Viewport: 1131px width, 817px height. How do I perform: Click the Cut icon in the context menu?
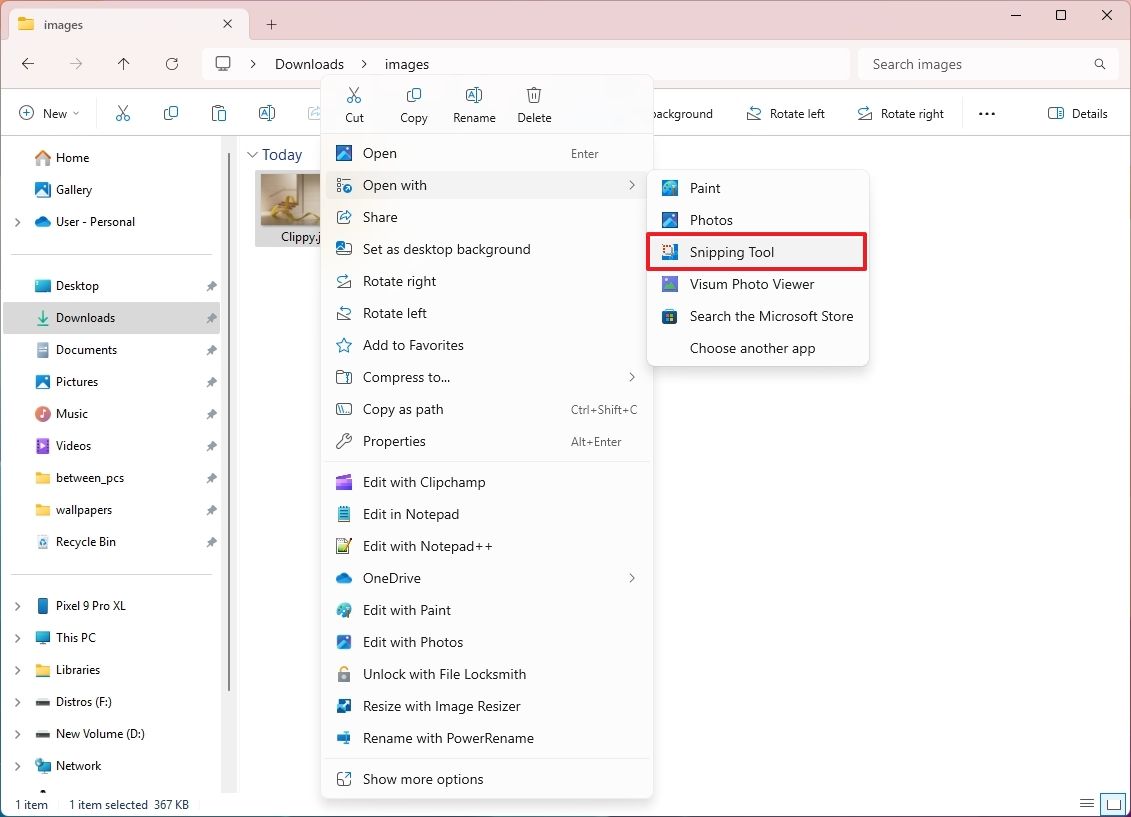[353, 95]
